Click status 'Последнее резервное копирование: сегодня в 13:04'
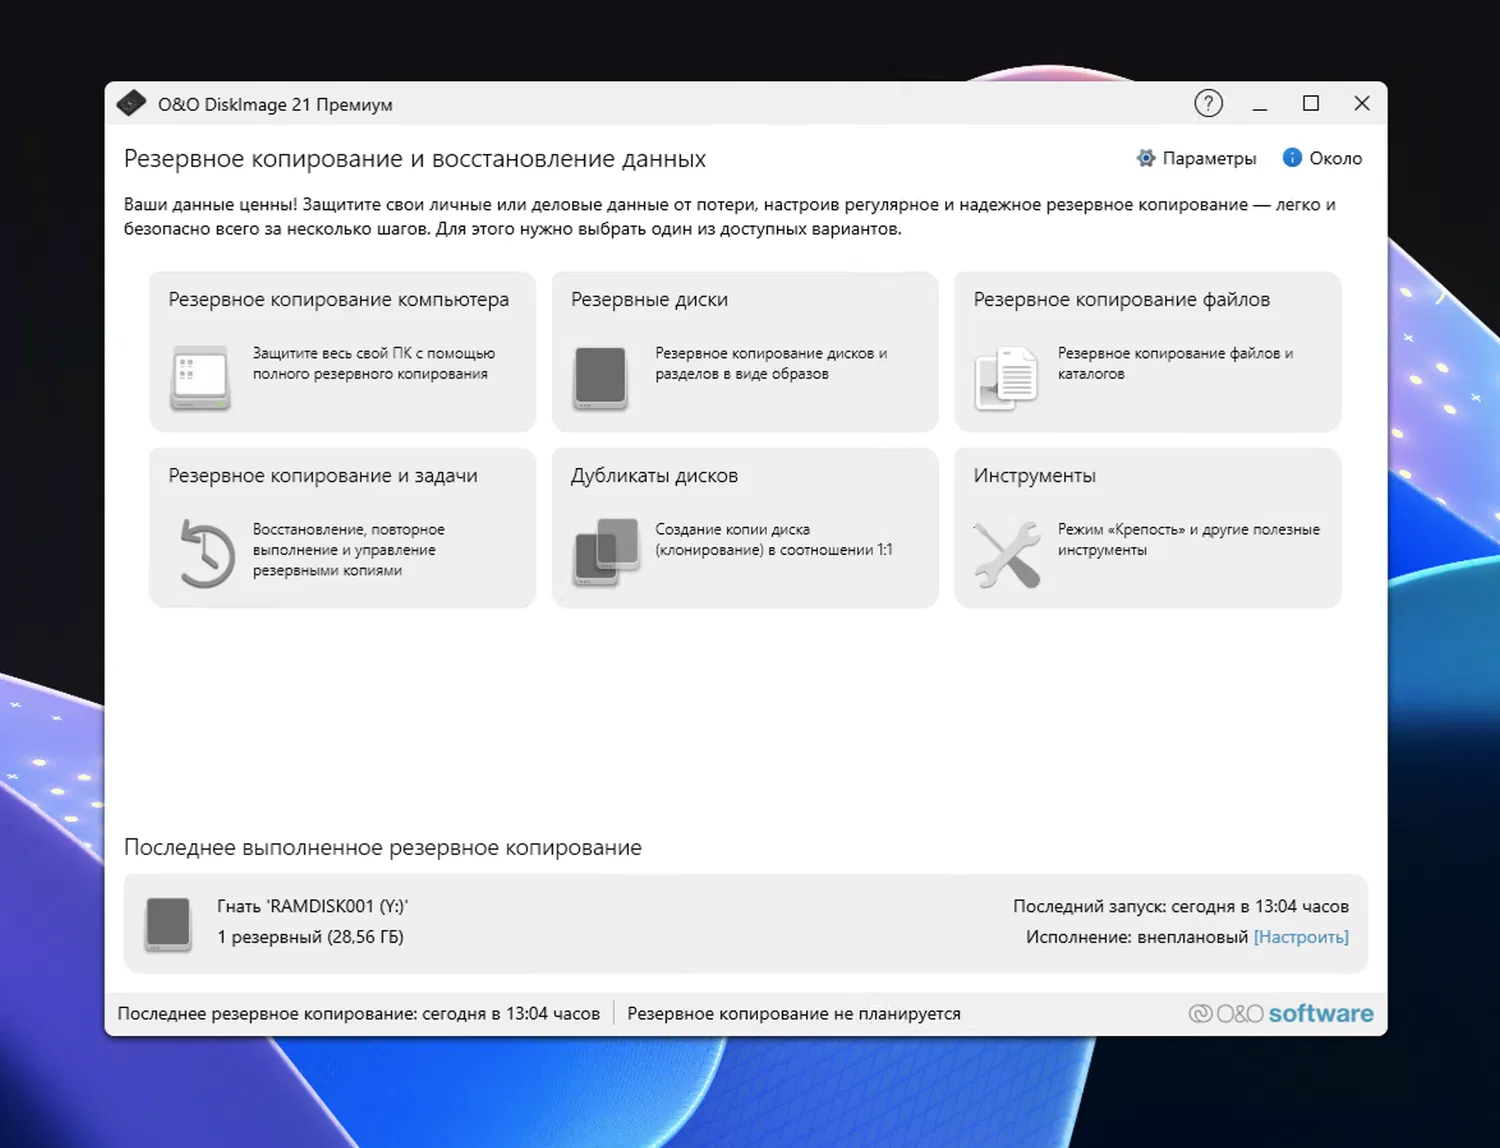This screenshot has height=1148, width=1500. [x=358, y=1013]
